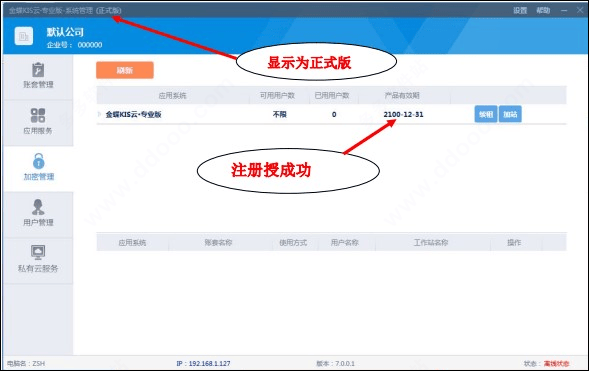Viewport: 589px width, 371px height.
Task: Click the 不限 available users value
Action: (279, 115)
